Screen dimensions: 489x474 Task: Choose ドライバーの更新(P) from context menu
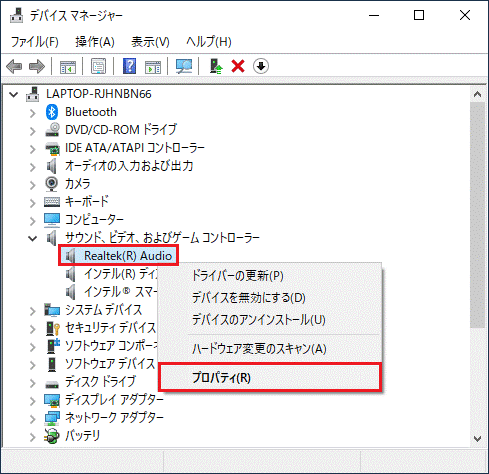click(270, 276)
